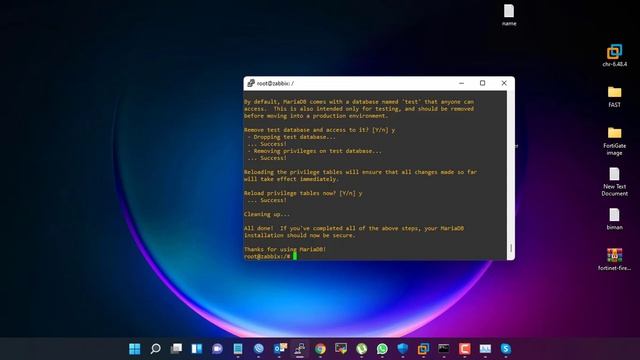Open WhatsApp from the taskbar
The width and height of the screenshot is (640, 360).
click(382, 349)
